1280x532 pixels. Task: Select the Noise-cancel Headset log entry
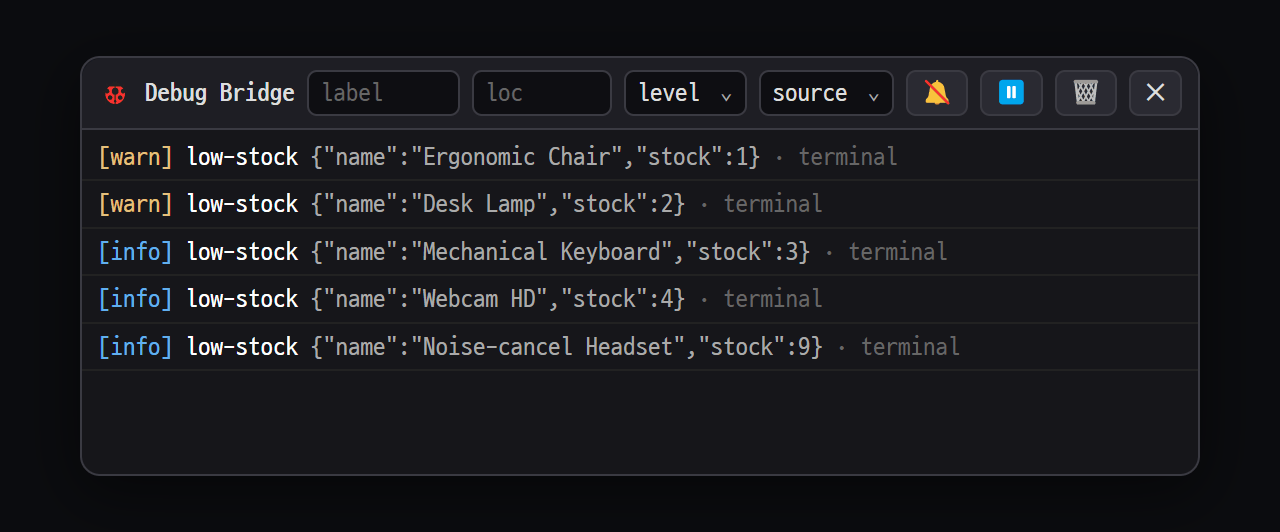[x=640, y=347]
